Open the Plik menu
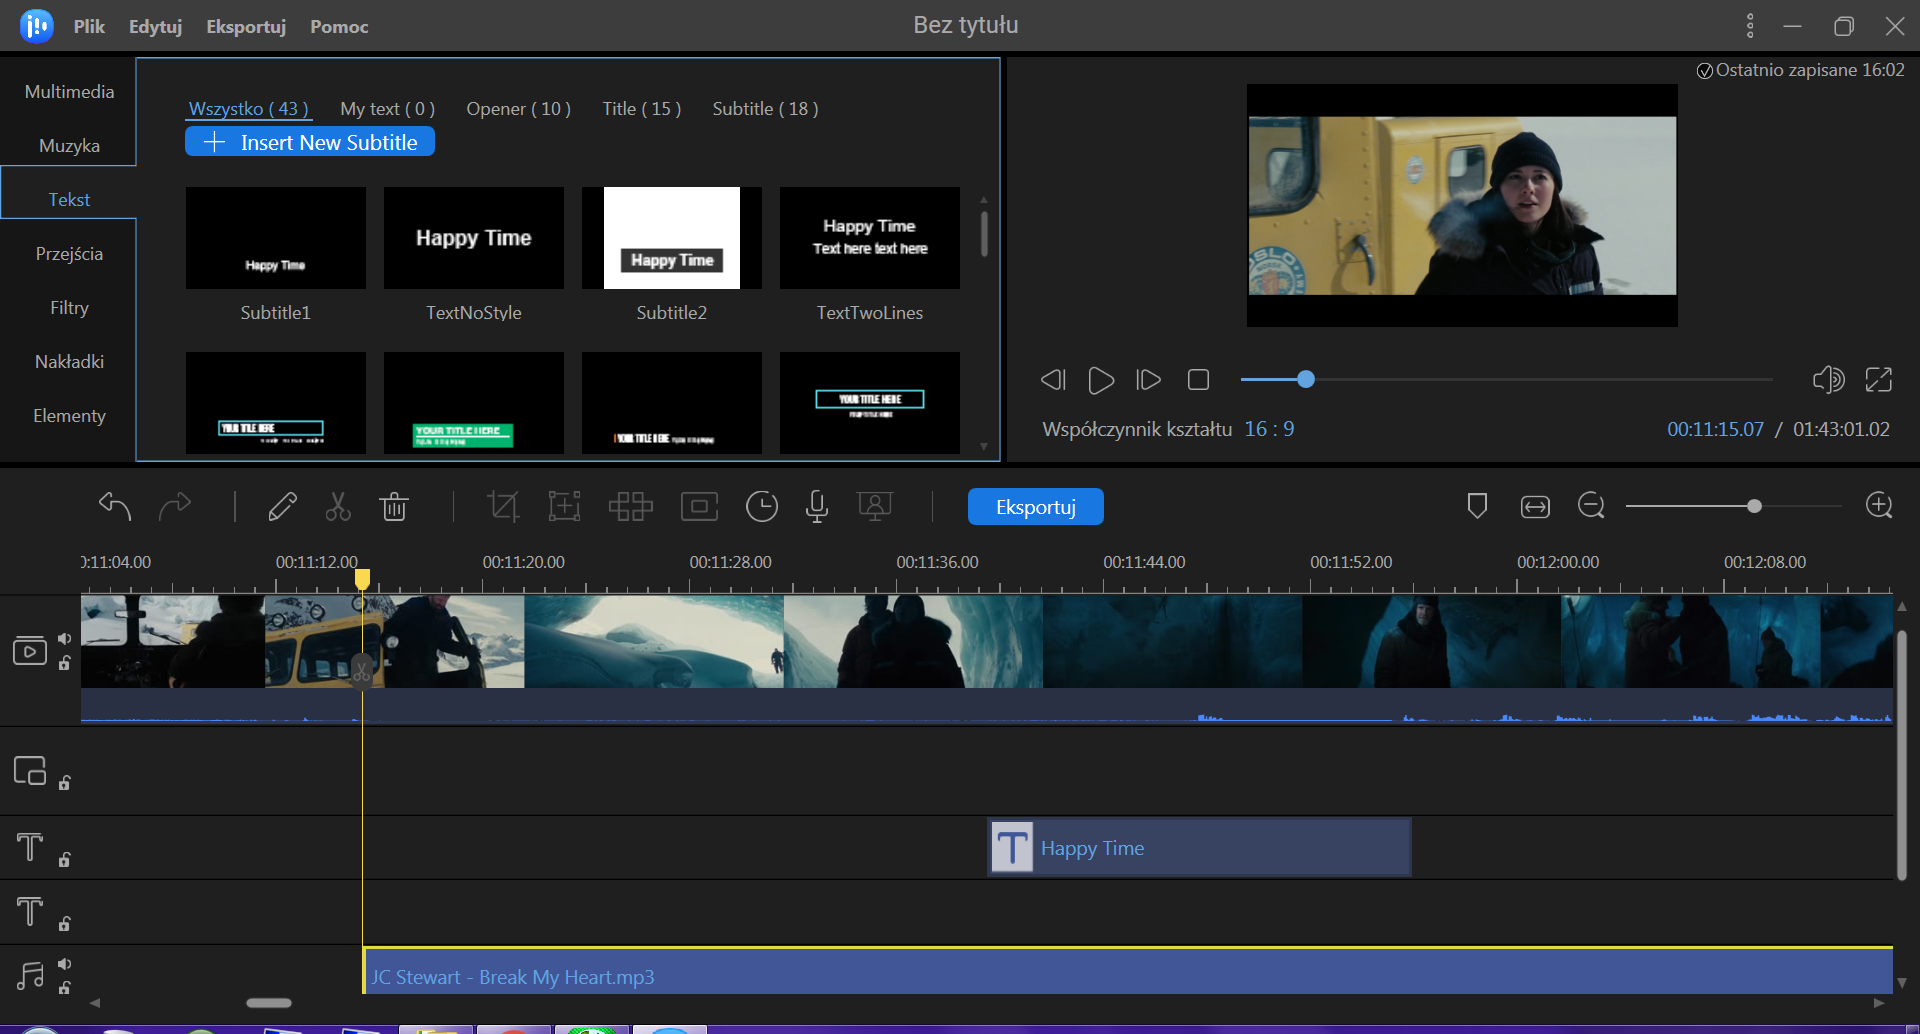Viewport: 1920px width, 1034px height. coord(89,27)
